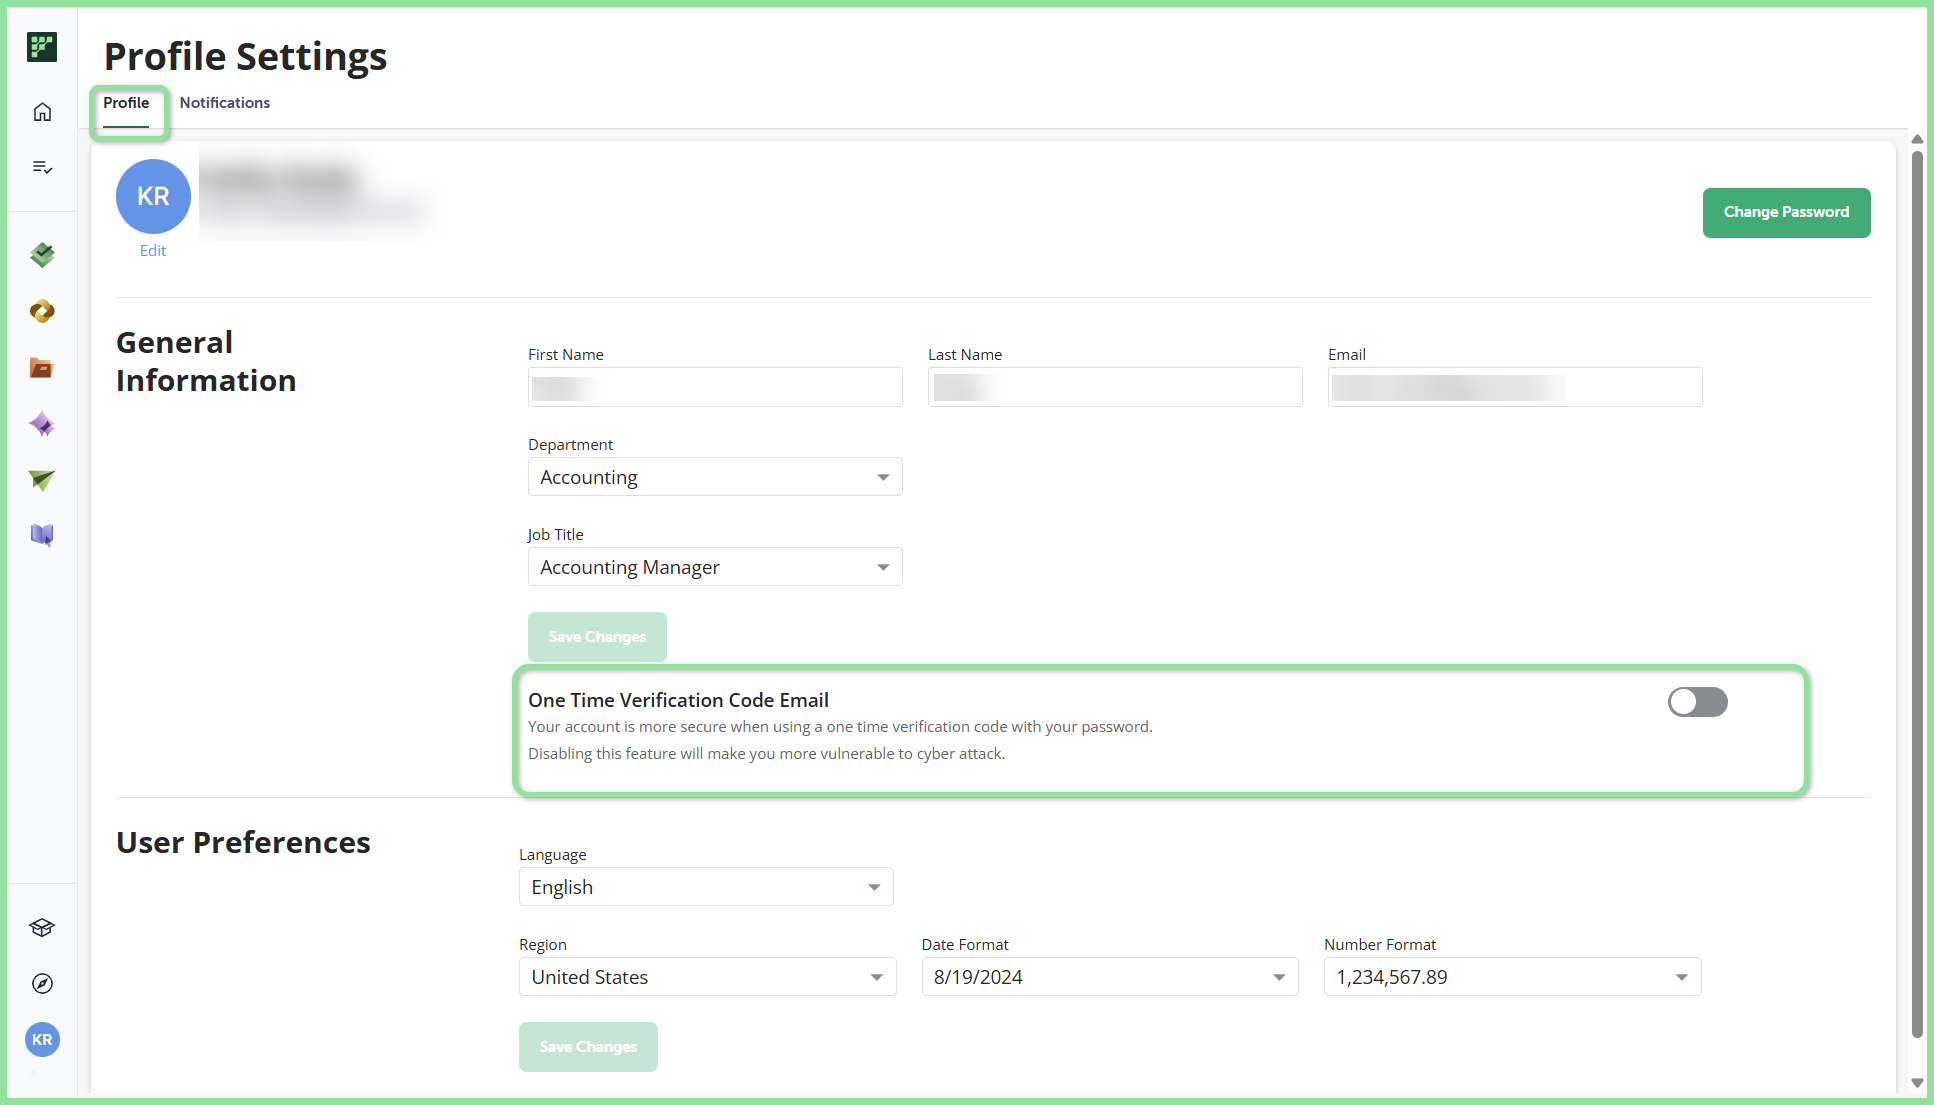Open the Number Format dropdown

click(x=1512, y=977)
